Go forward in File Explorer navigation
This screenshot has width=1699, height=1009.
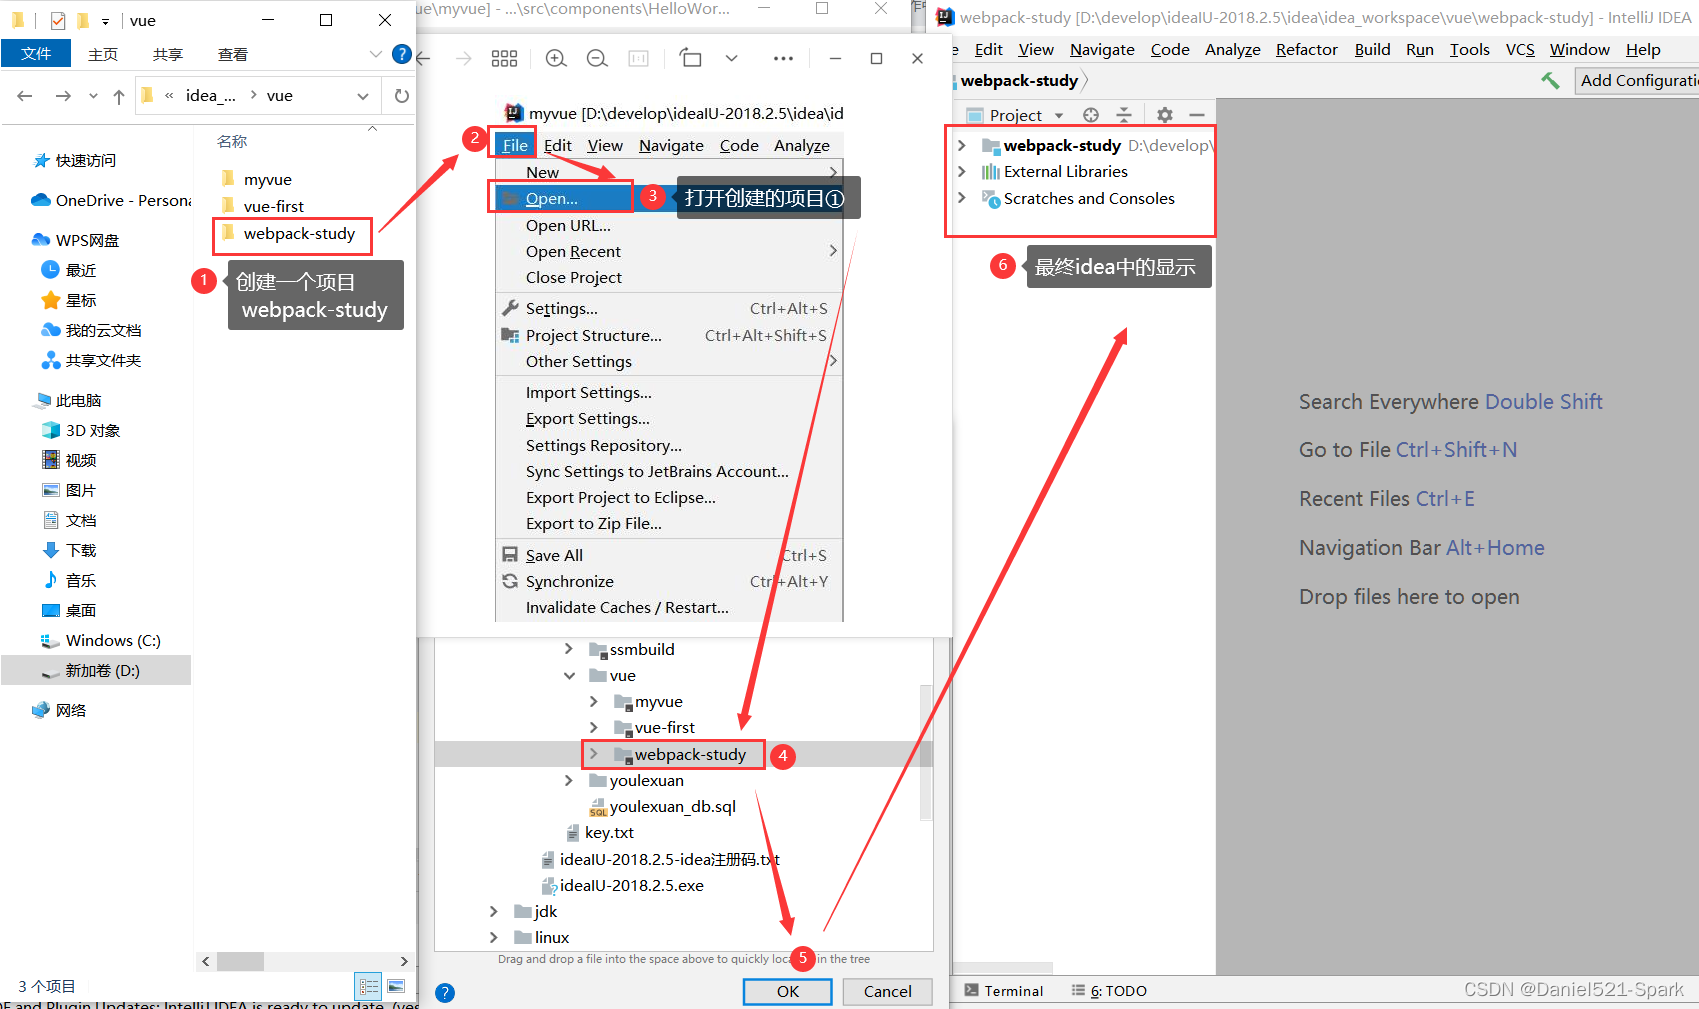pos(63,96)
